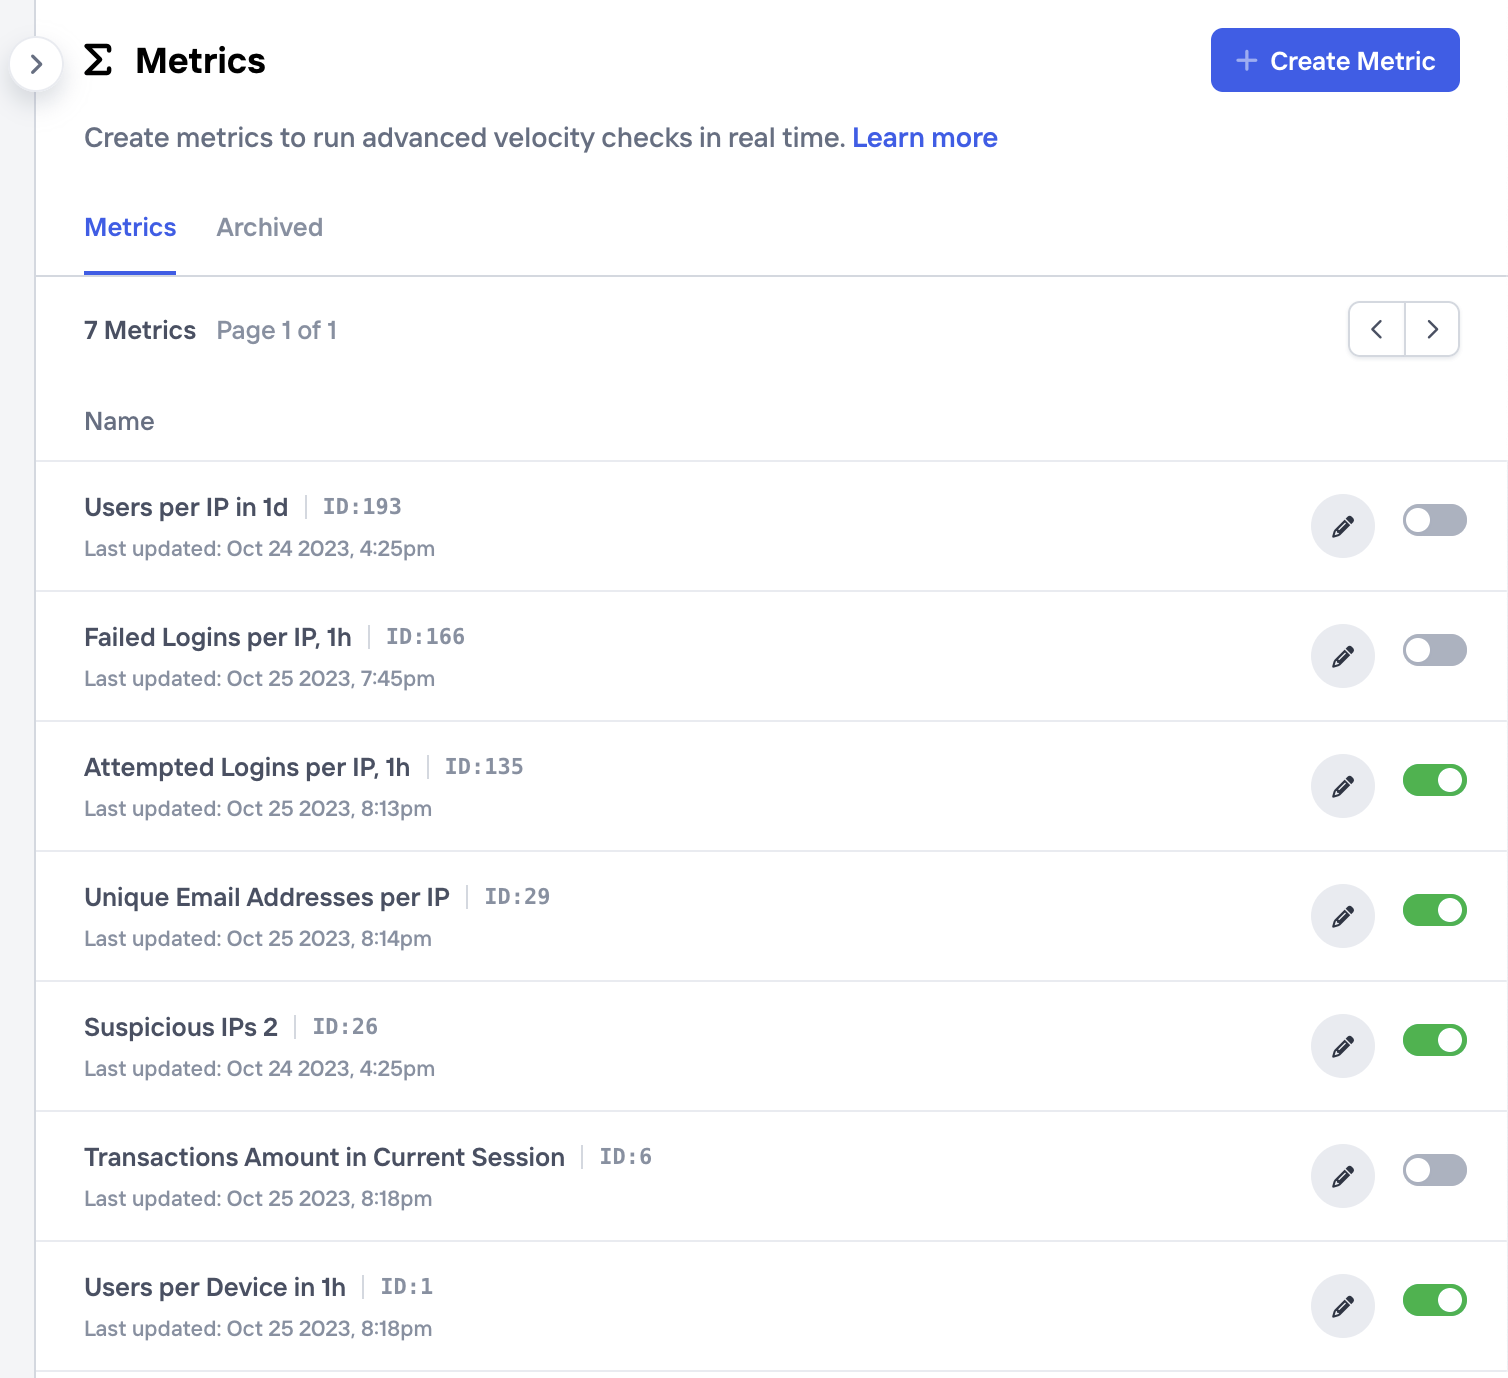Click the Metrics page heading
The width and height of the screenshot is (1508, 1378).
pyautogui.click(x=200, y=61)
